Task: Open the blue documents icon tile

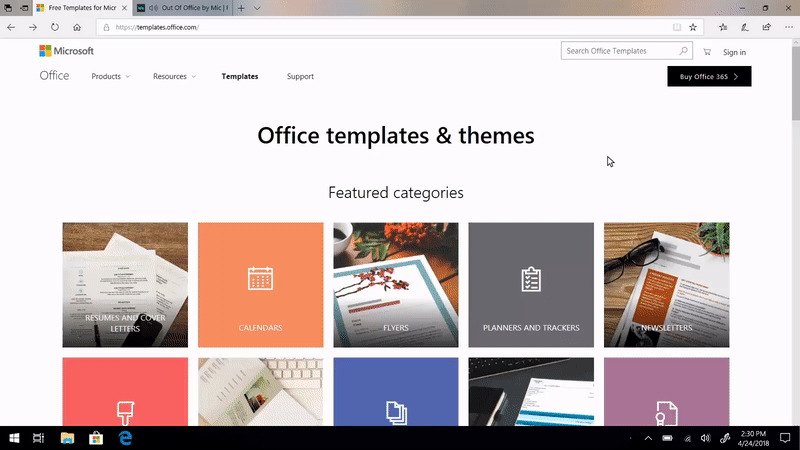Action: tap(396, 392)
